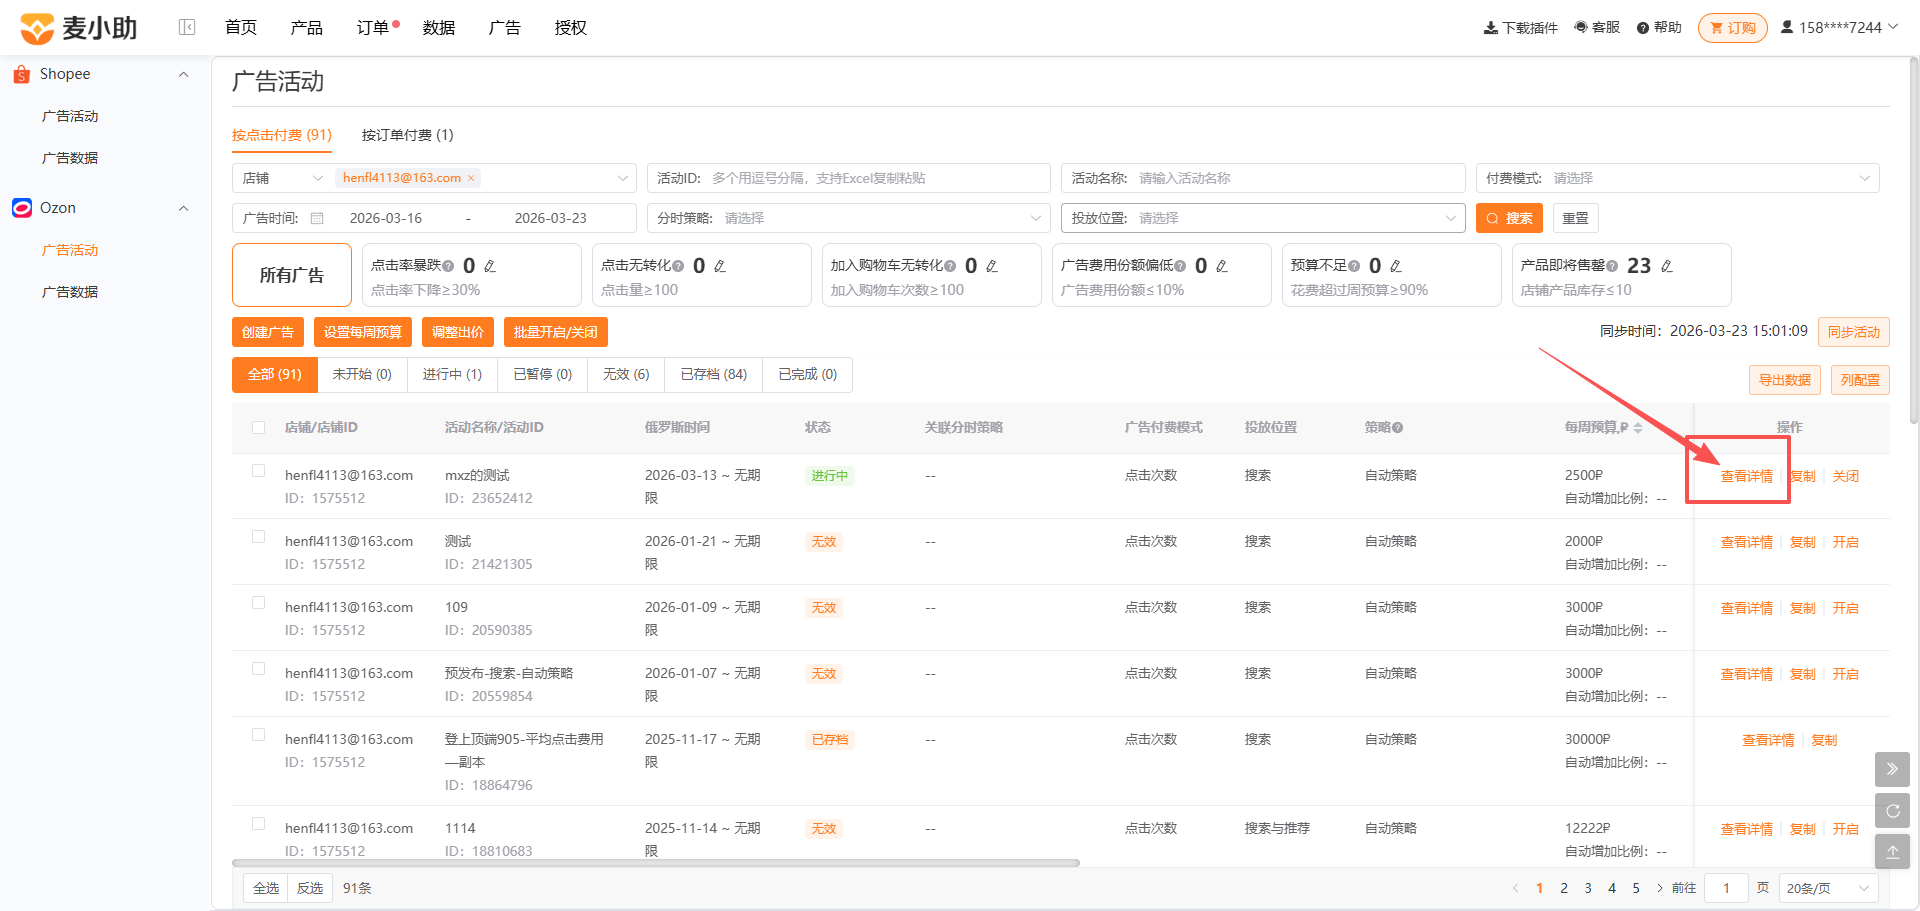Go to previous page arrow

point(1516,888)
